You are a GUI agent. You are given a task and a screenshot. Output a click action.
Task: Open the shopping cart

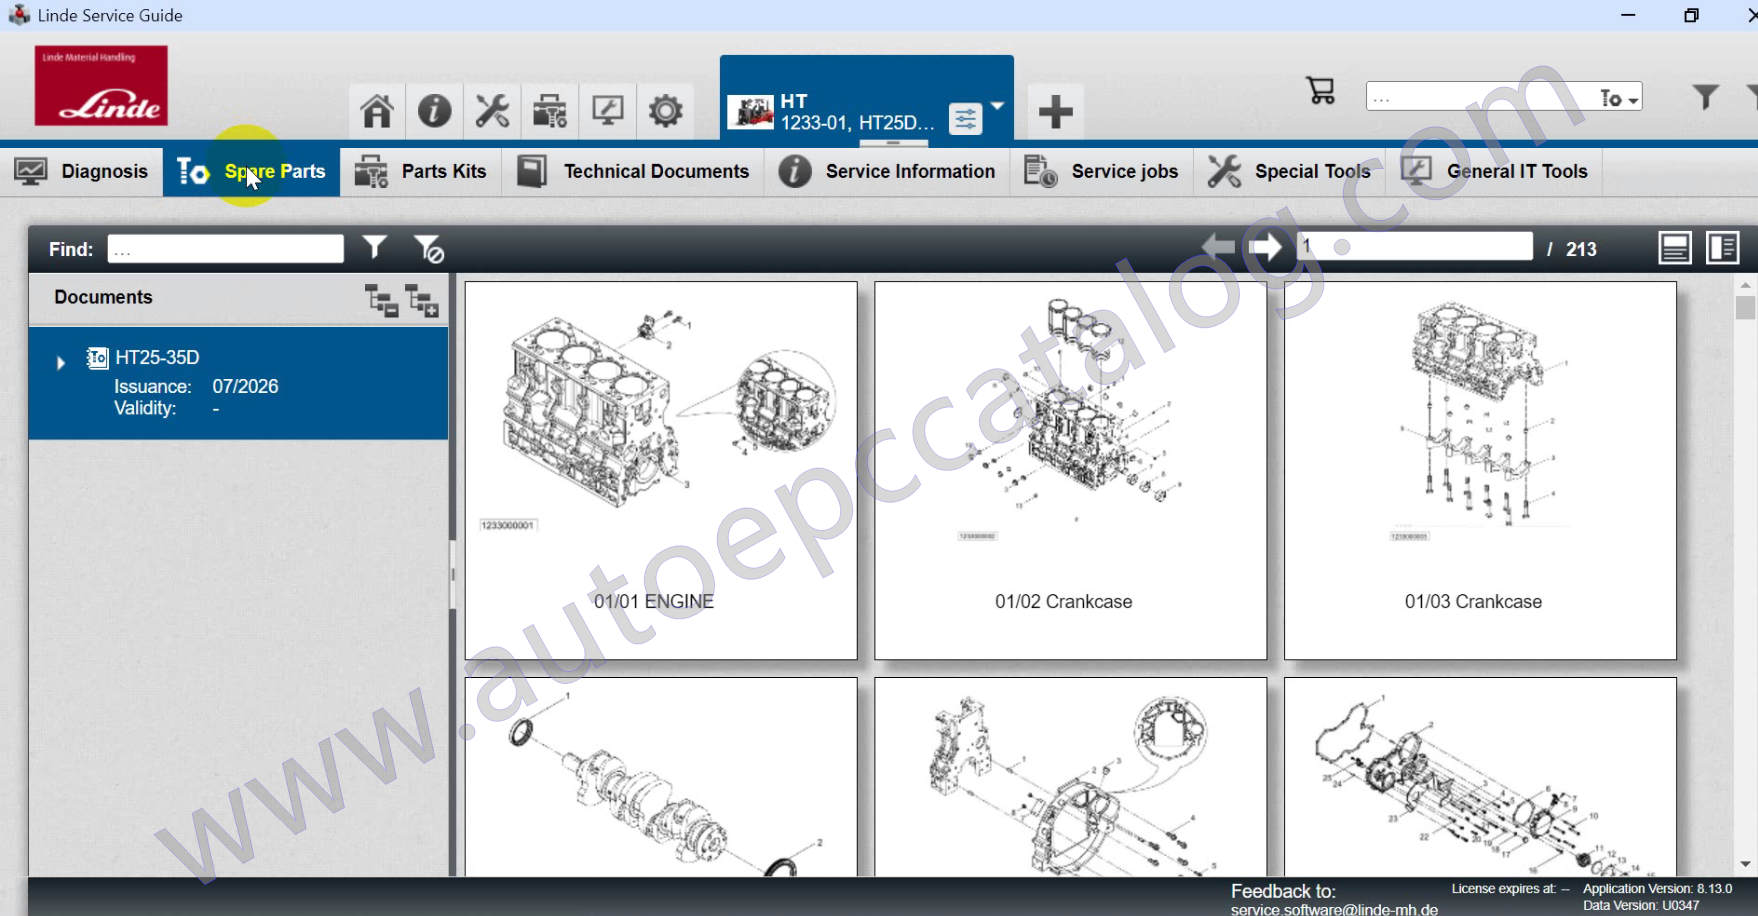coord(1321,91)
